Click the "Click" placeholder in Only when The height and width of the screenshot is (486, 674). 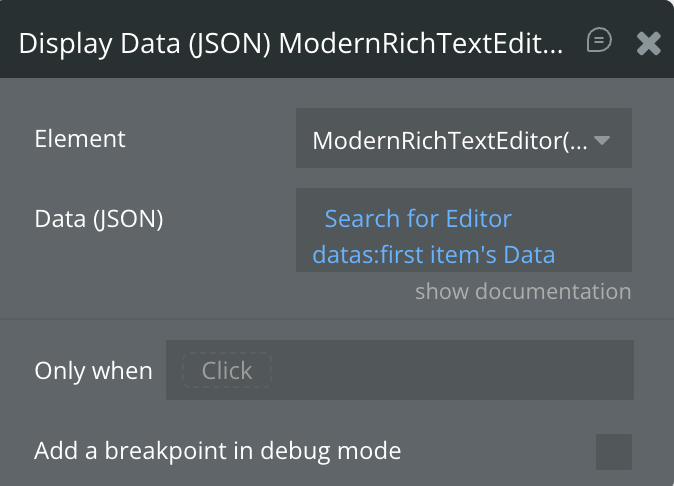pos(227,371)
